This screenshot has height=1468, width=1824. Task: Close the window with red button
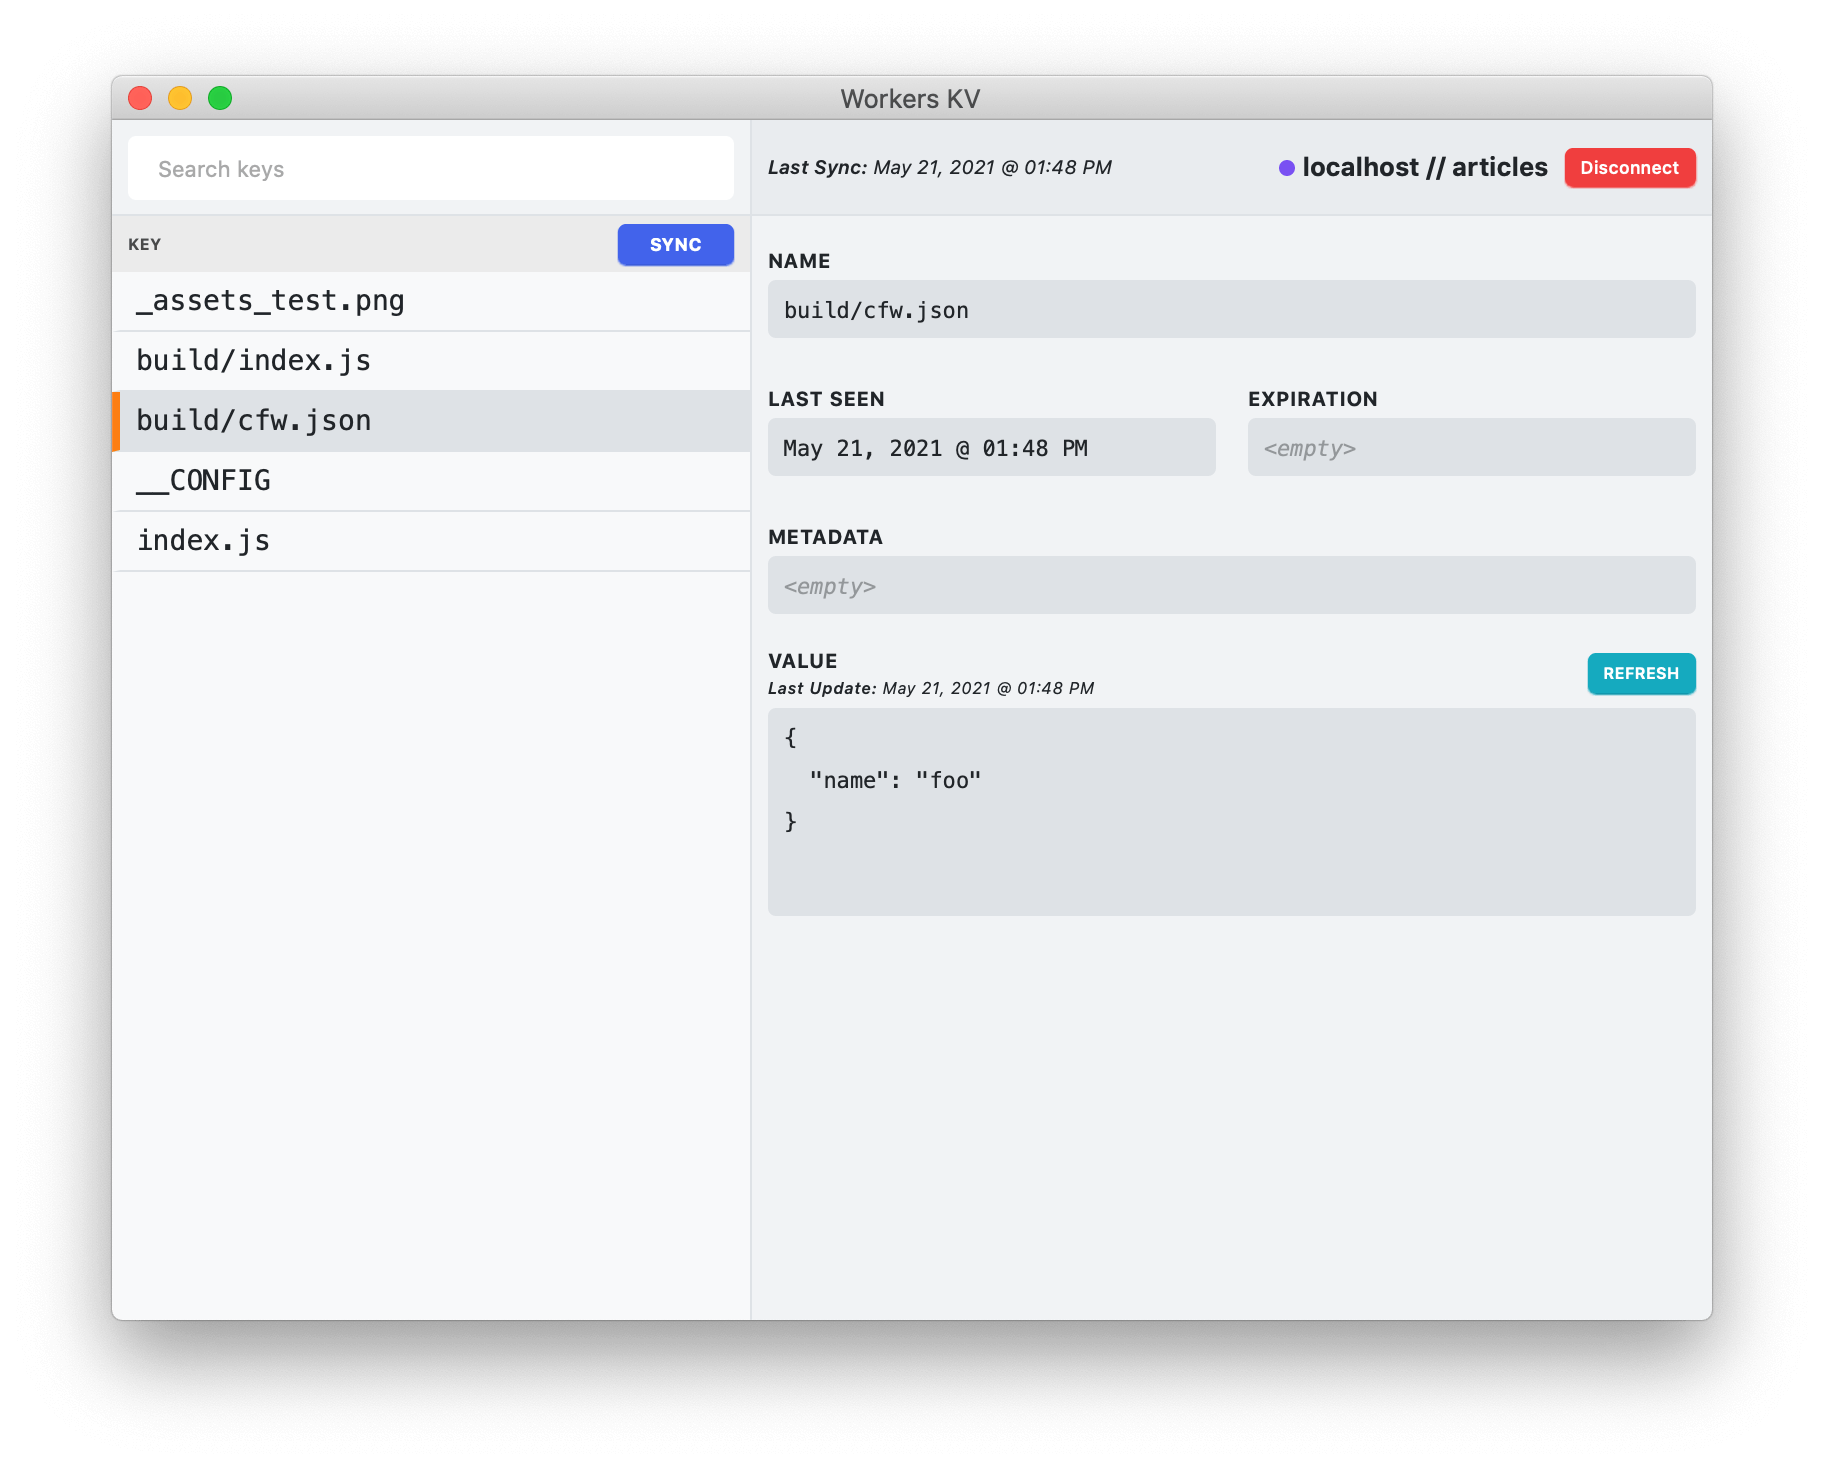pyautogui.click(x=140, y=98)
